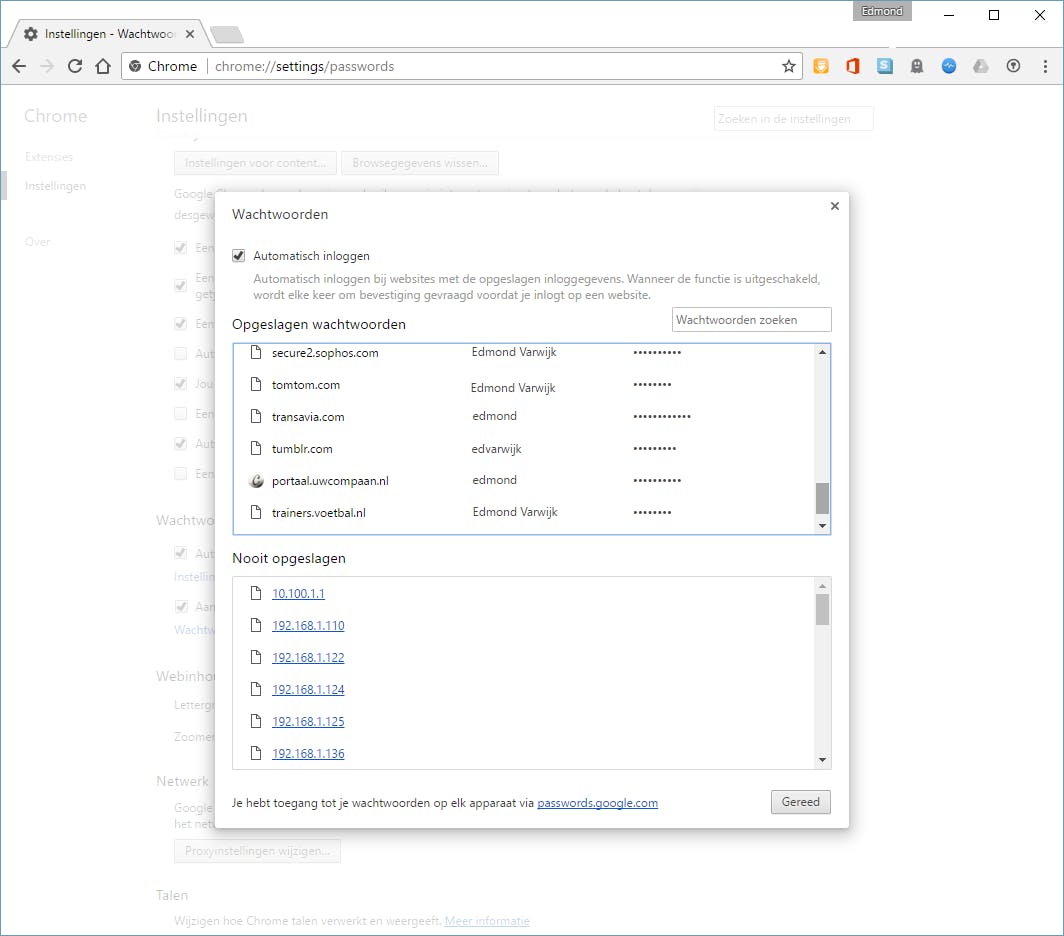Click the page icon next to 10.100.1.1
Image resolution: width=1064 pixels, height=936 pixels.
pos(256,593)
